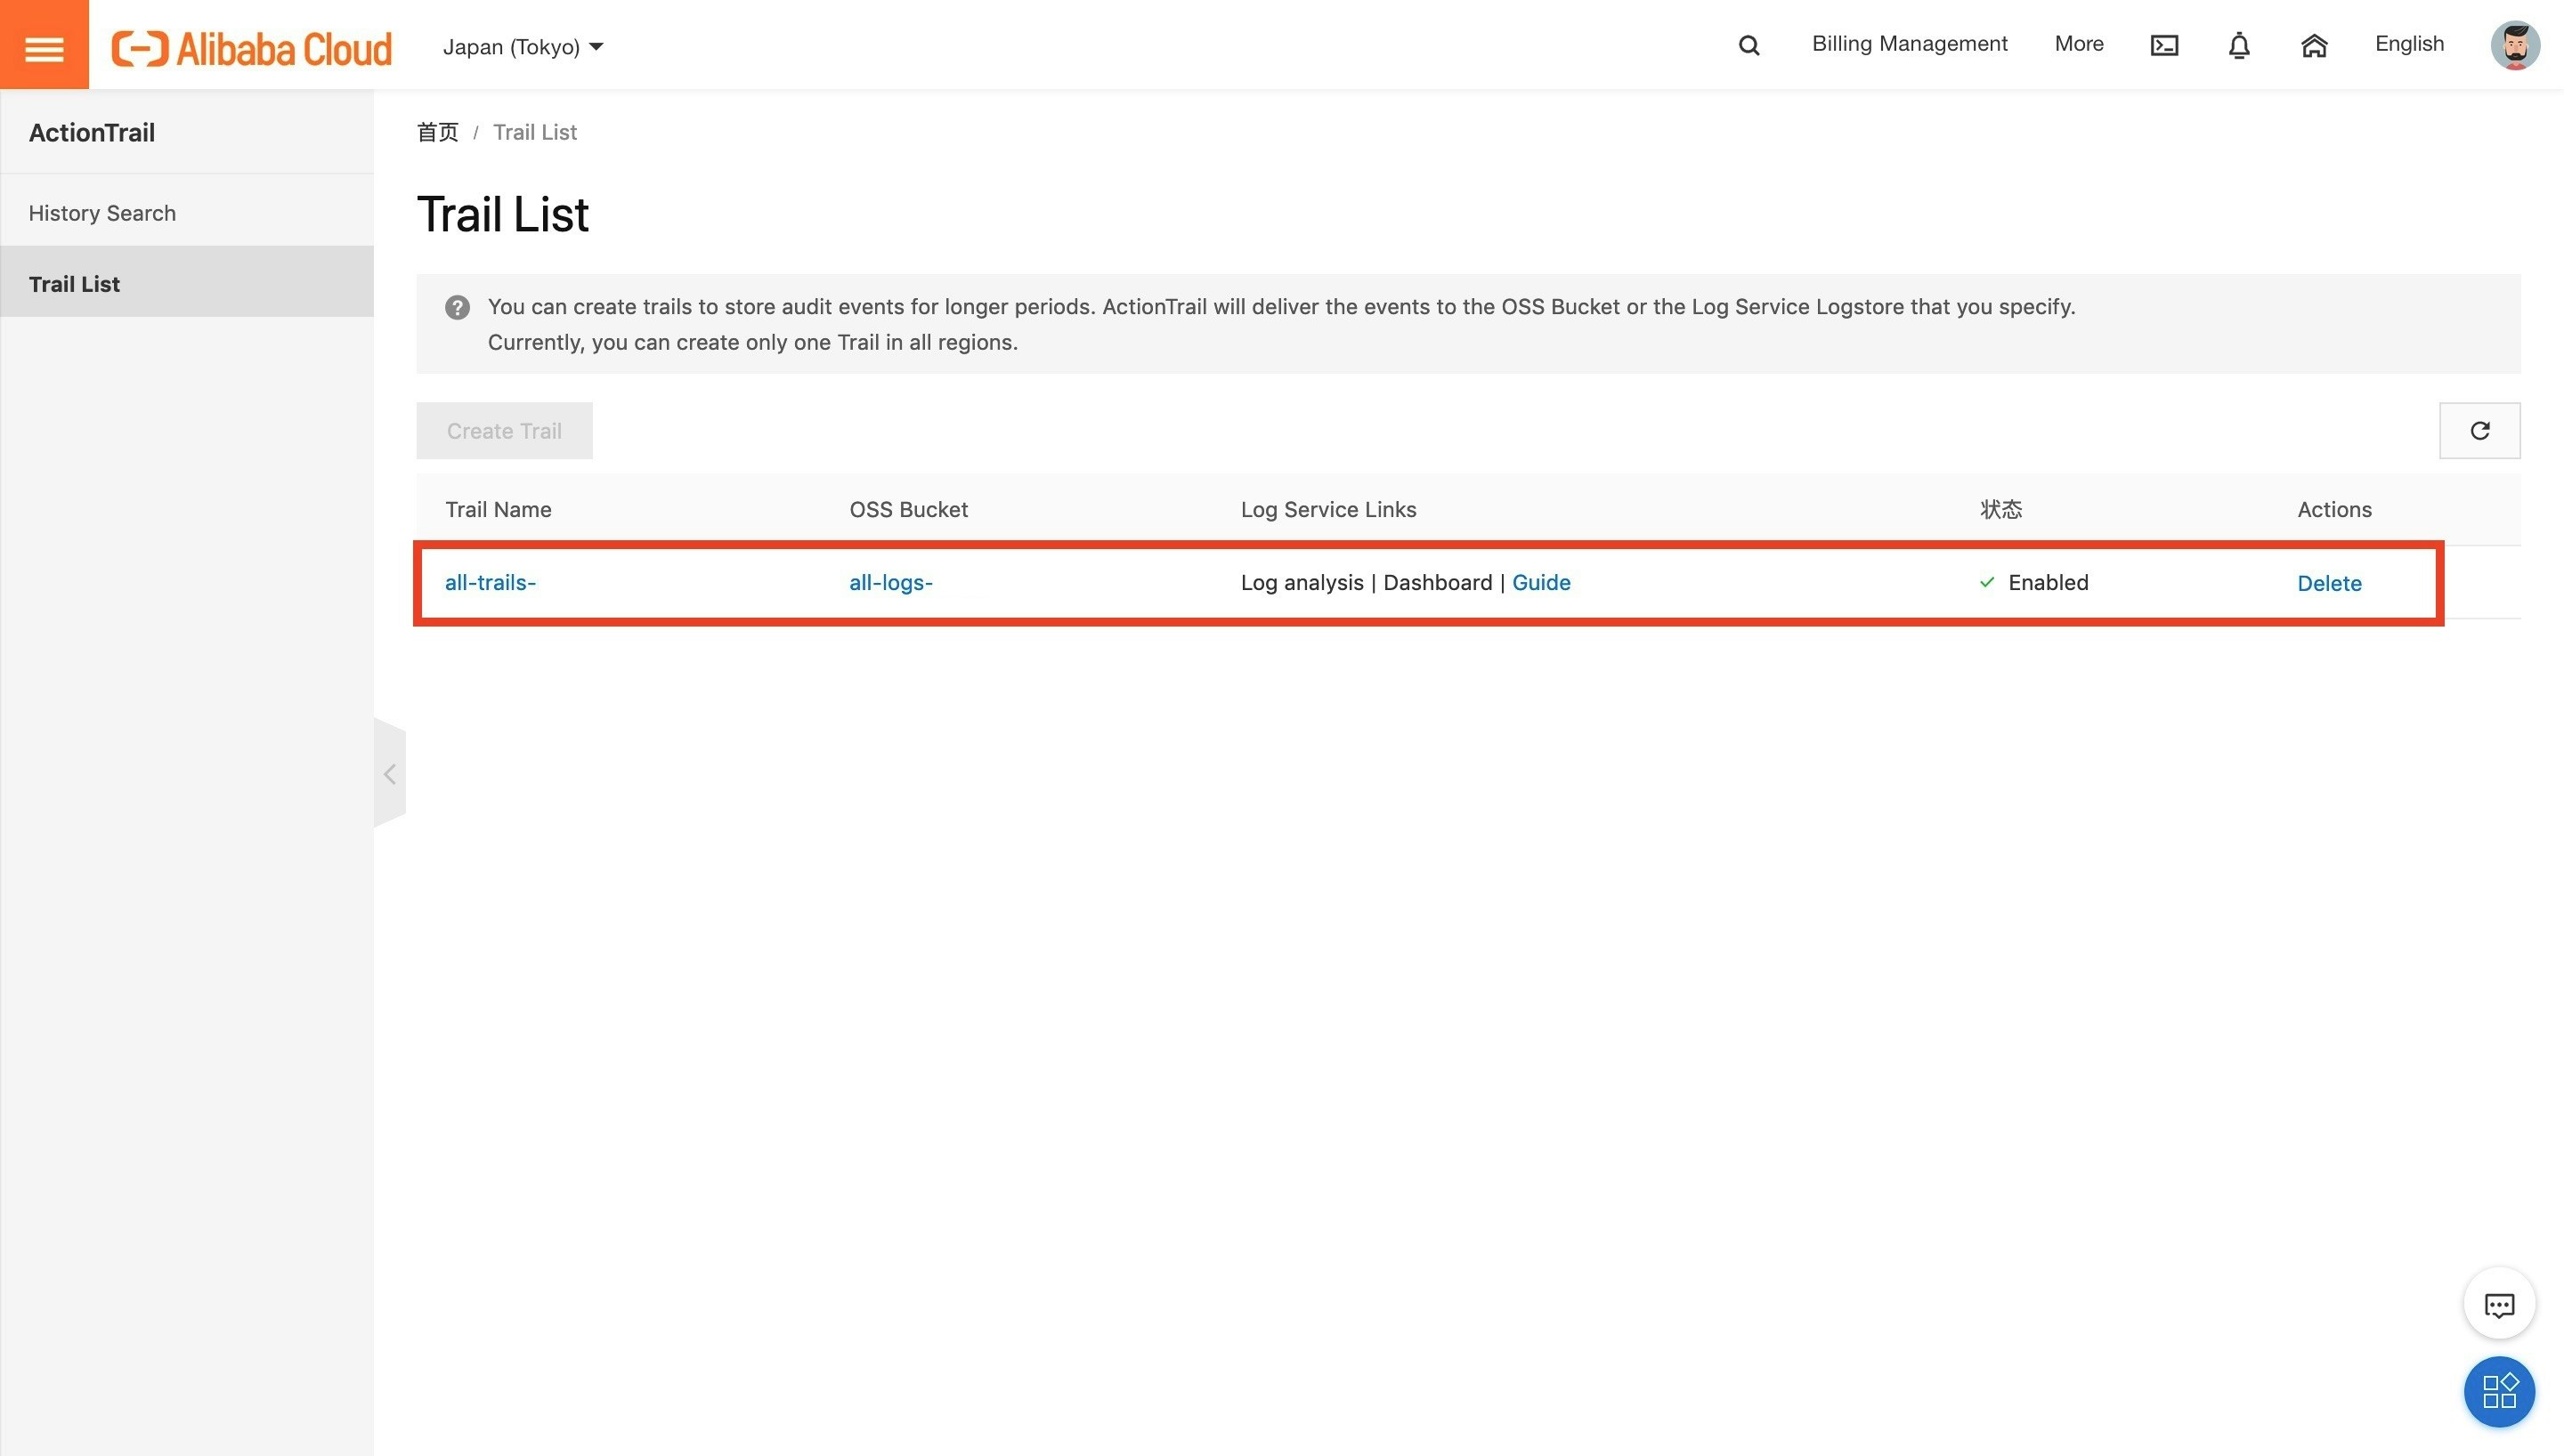Open the Guide link
The image size is (2564, 1456).
[1541, 582]
